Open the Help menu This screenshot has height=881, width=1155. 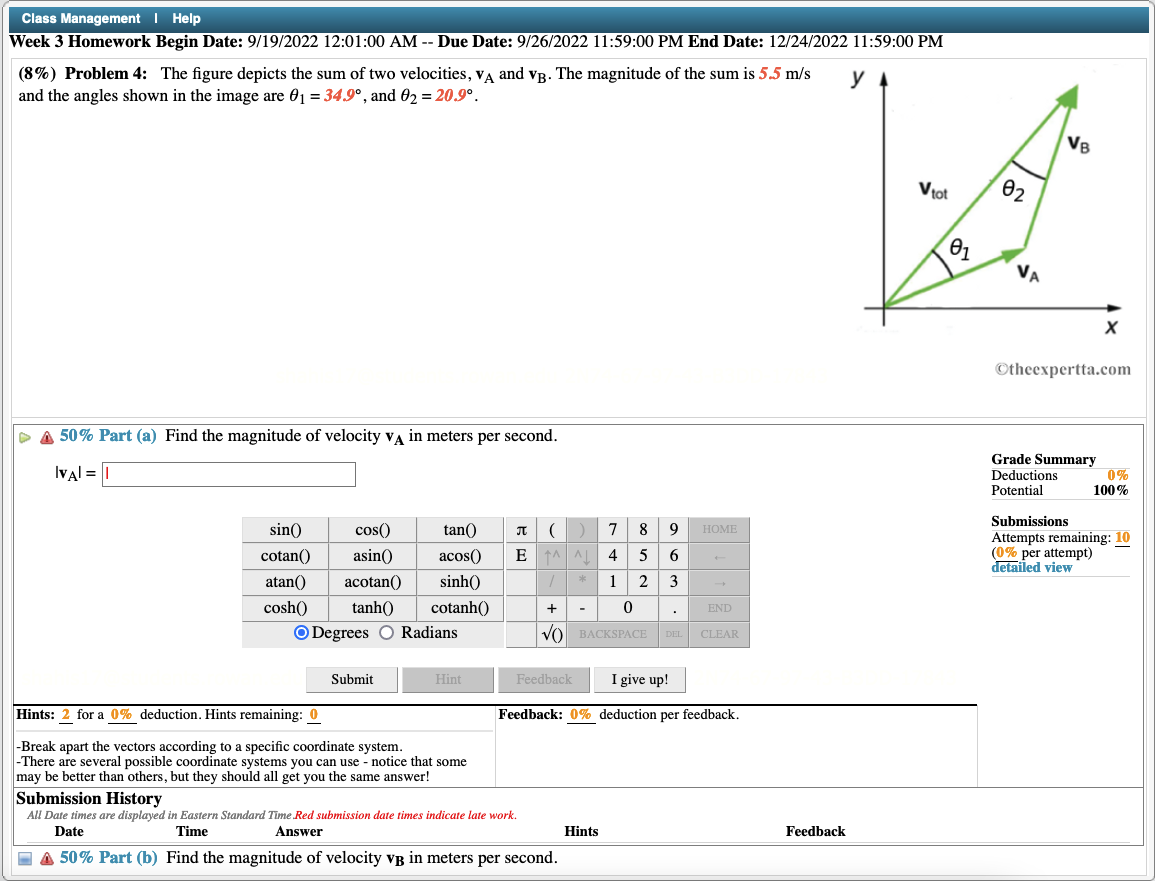point(186,18)
